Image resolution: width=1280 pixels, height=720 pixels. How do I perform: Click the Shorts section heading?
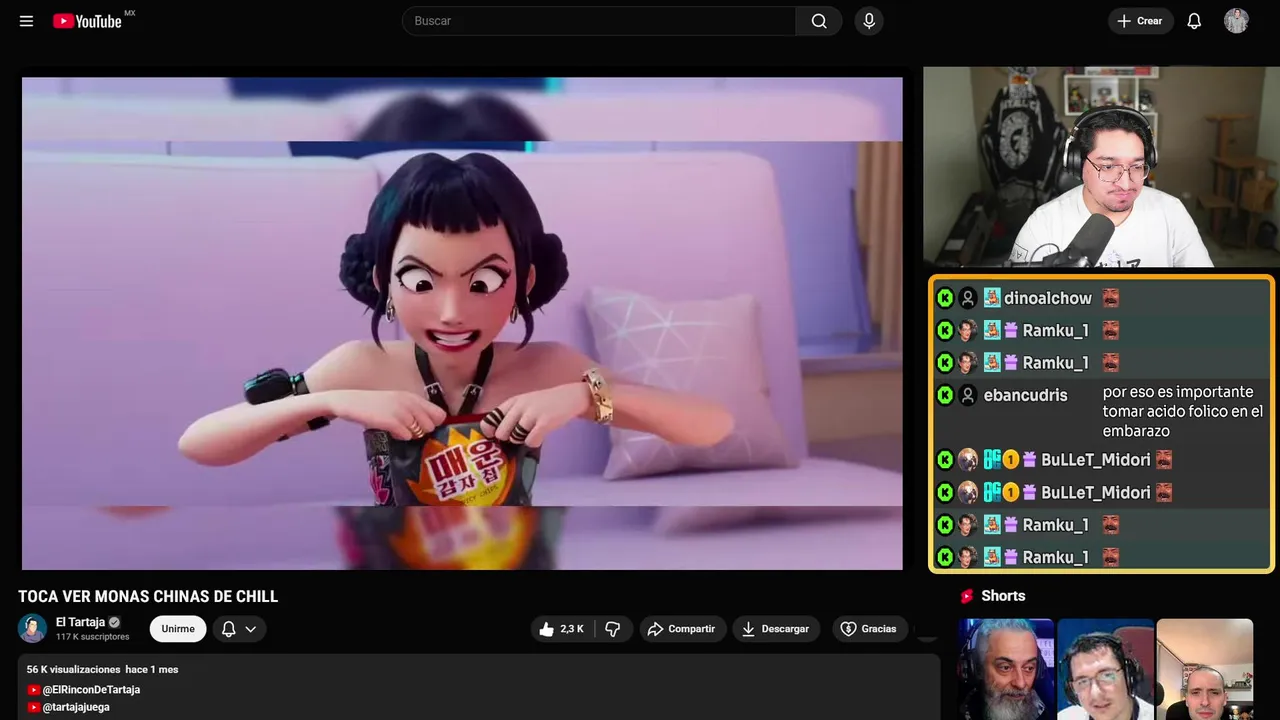(x=1003, y=596)
